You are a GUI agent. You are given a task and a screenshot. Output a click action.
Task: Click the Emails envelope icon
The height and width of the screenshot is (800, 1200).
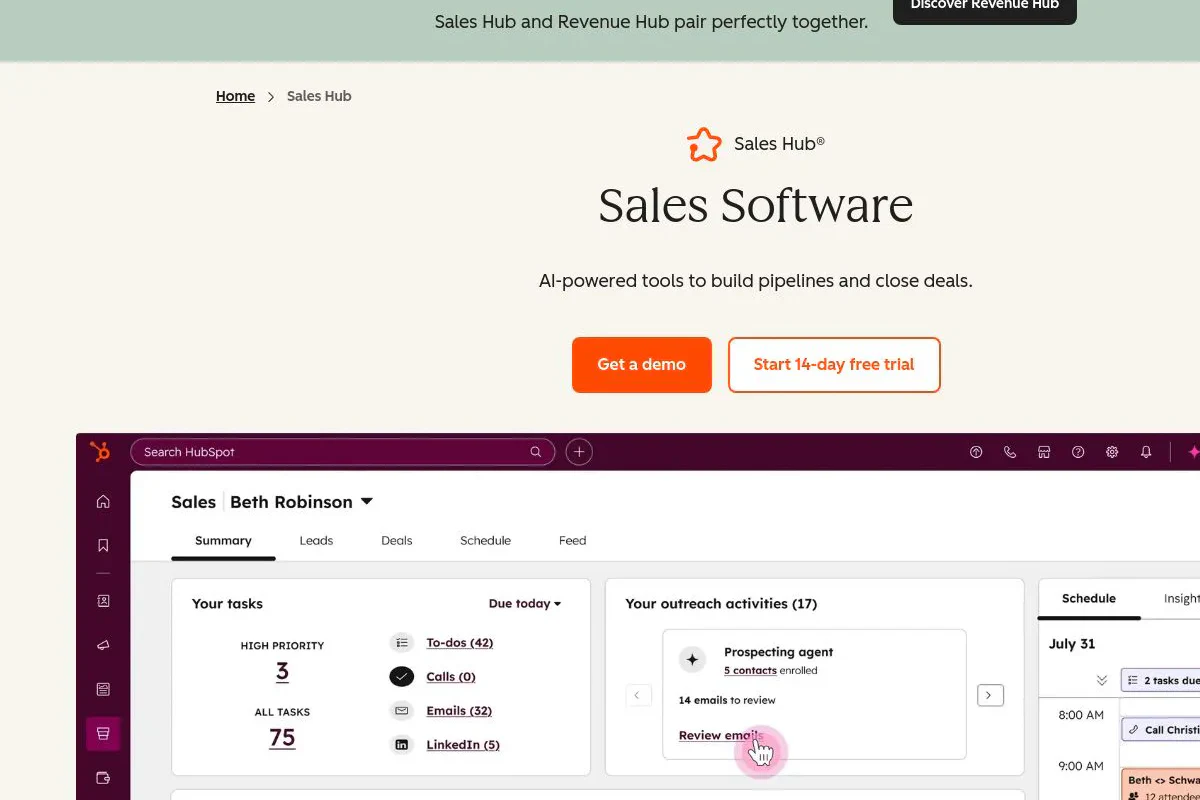click(x=402, y=711)
